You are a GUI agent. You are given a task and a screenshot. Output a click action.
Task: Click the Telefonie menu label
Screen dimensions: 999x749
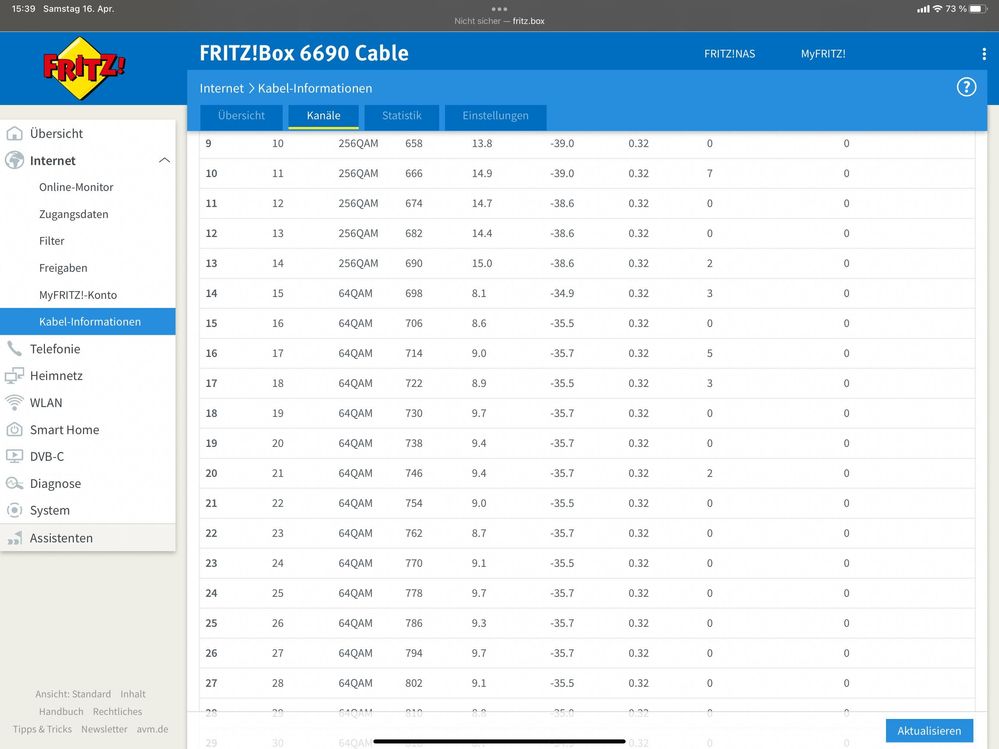pyautogui.click(x=55, y=349)
